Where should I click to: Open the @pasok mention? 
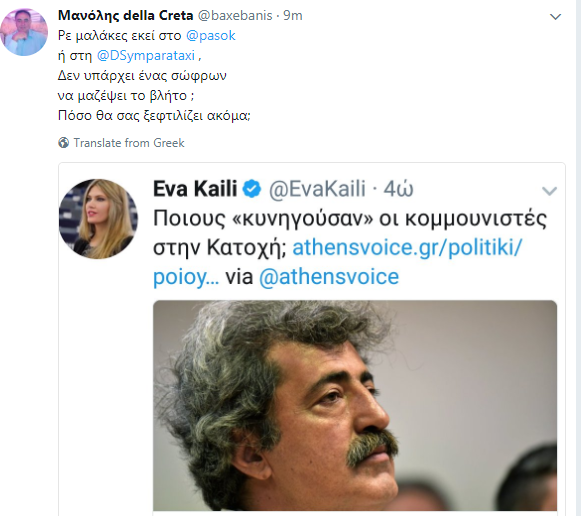[x=210, y=36]
